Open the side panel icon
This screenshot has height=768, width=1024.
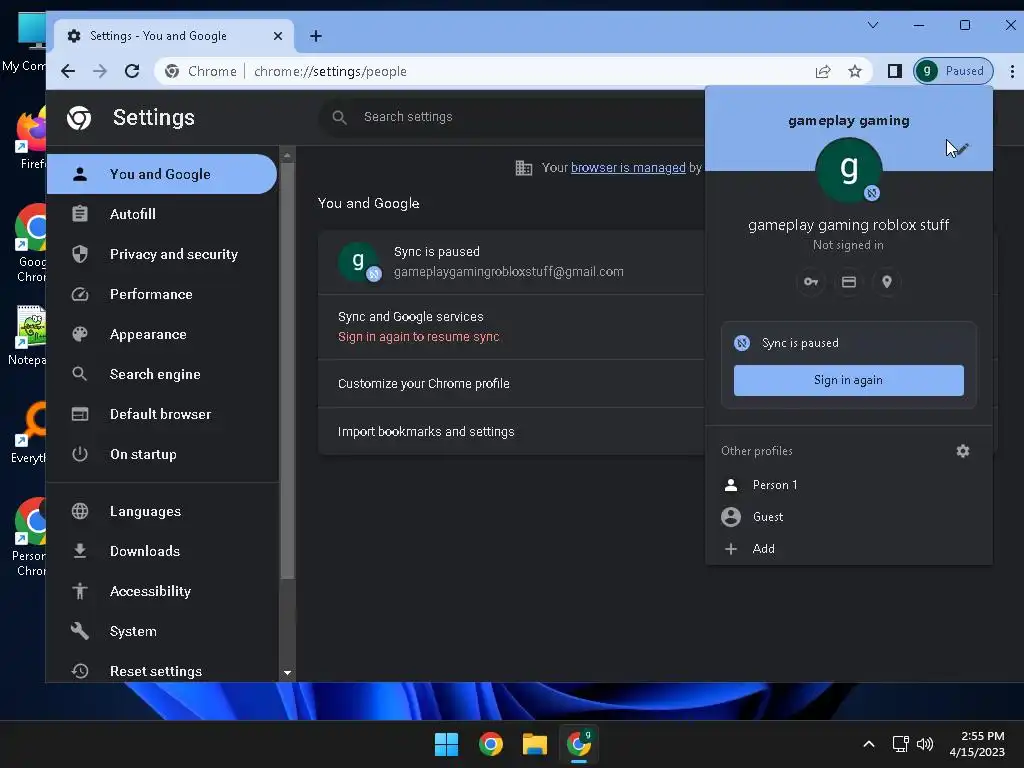coord(895,71)
